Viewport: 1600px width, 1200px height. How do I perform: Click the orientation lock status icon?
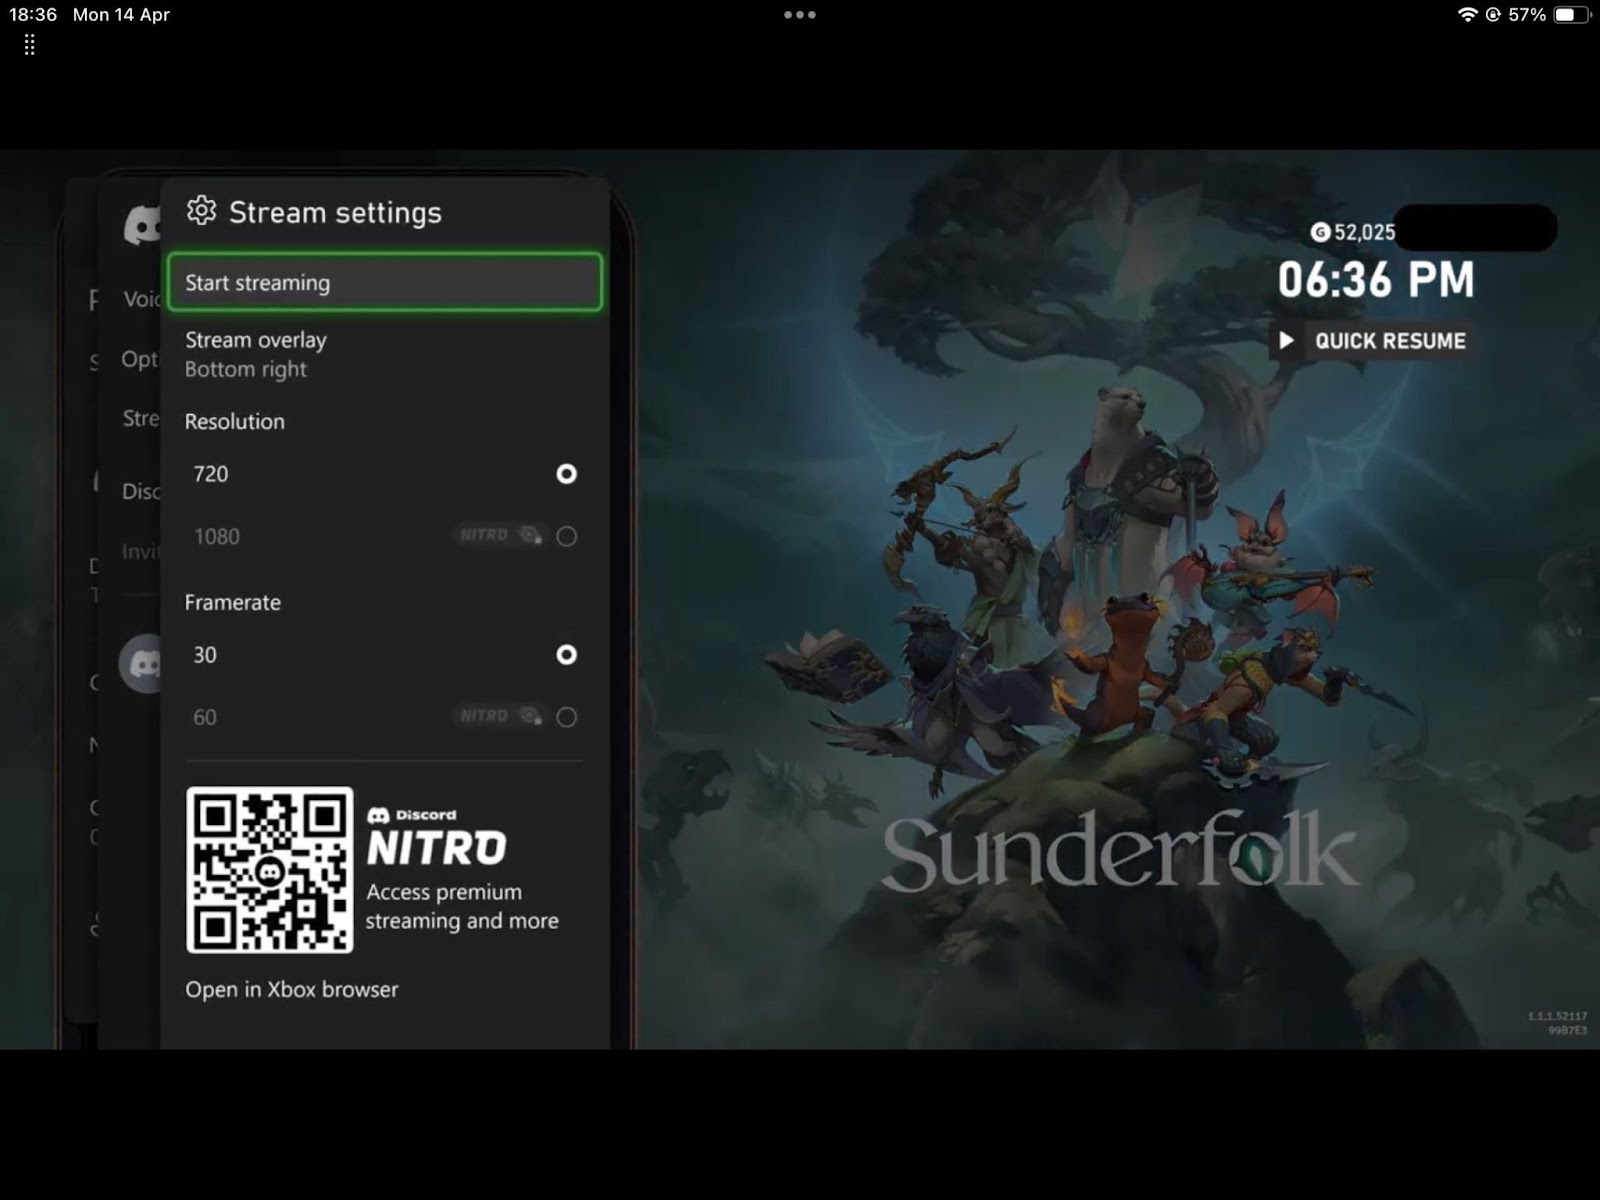click(x=1493, y=15)
